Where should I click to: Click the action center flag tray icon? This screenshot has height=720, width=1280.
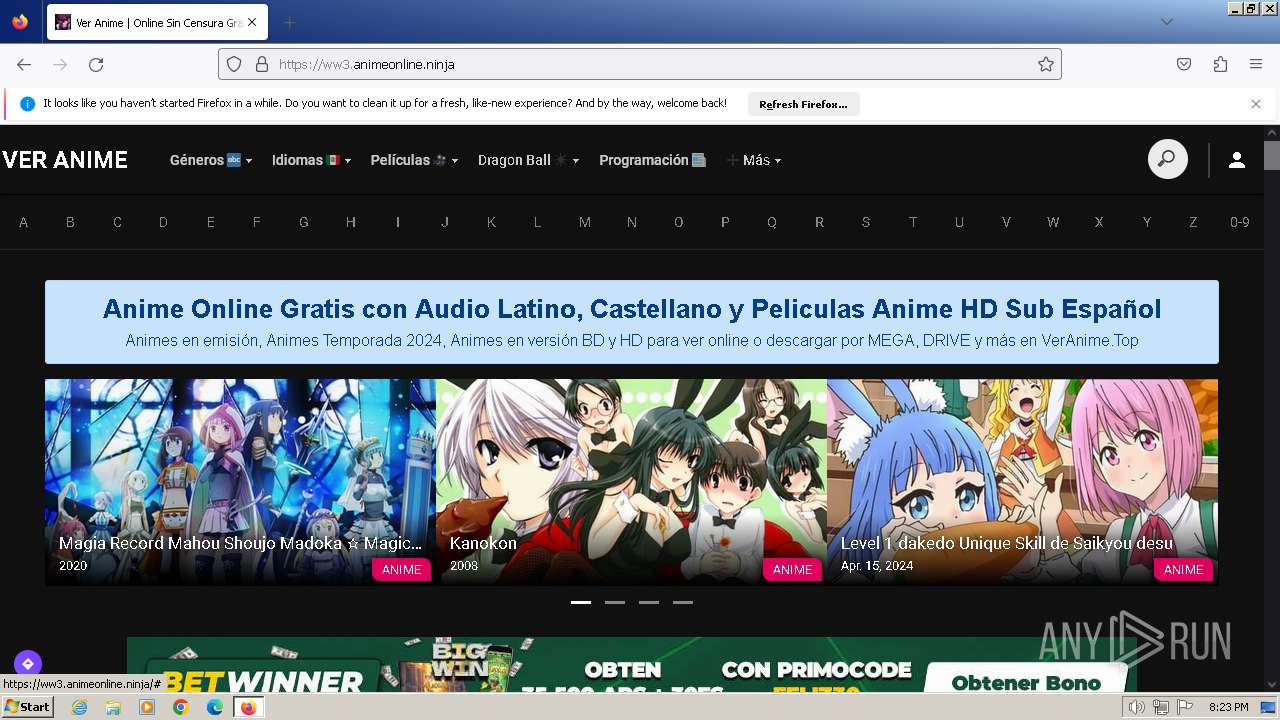1185,708
